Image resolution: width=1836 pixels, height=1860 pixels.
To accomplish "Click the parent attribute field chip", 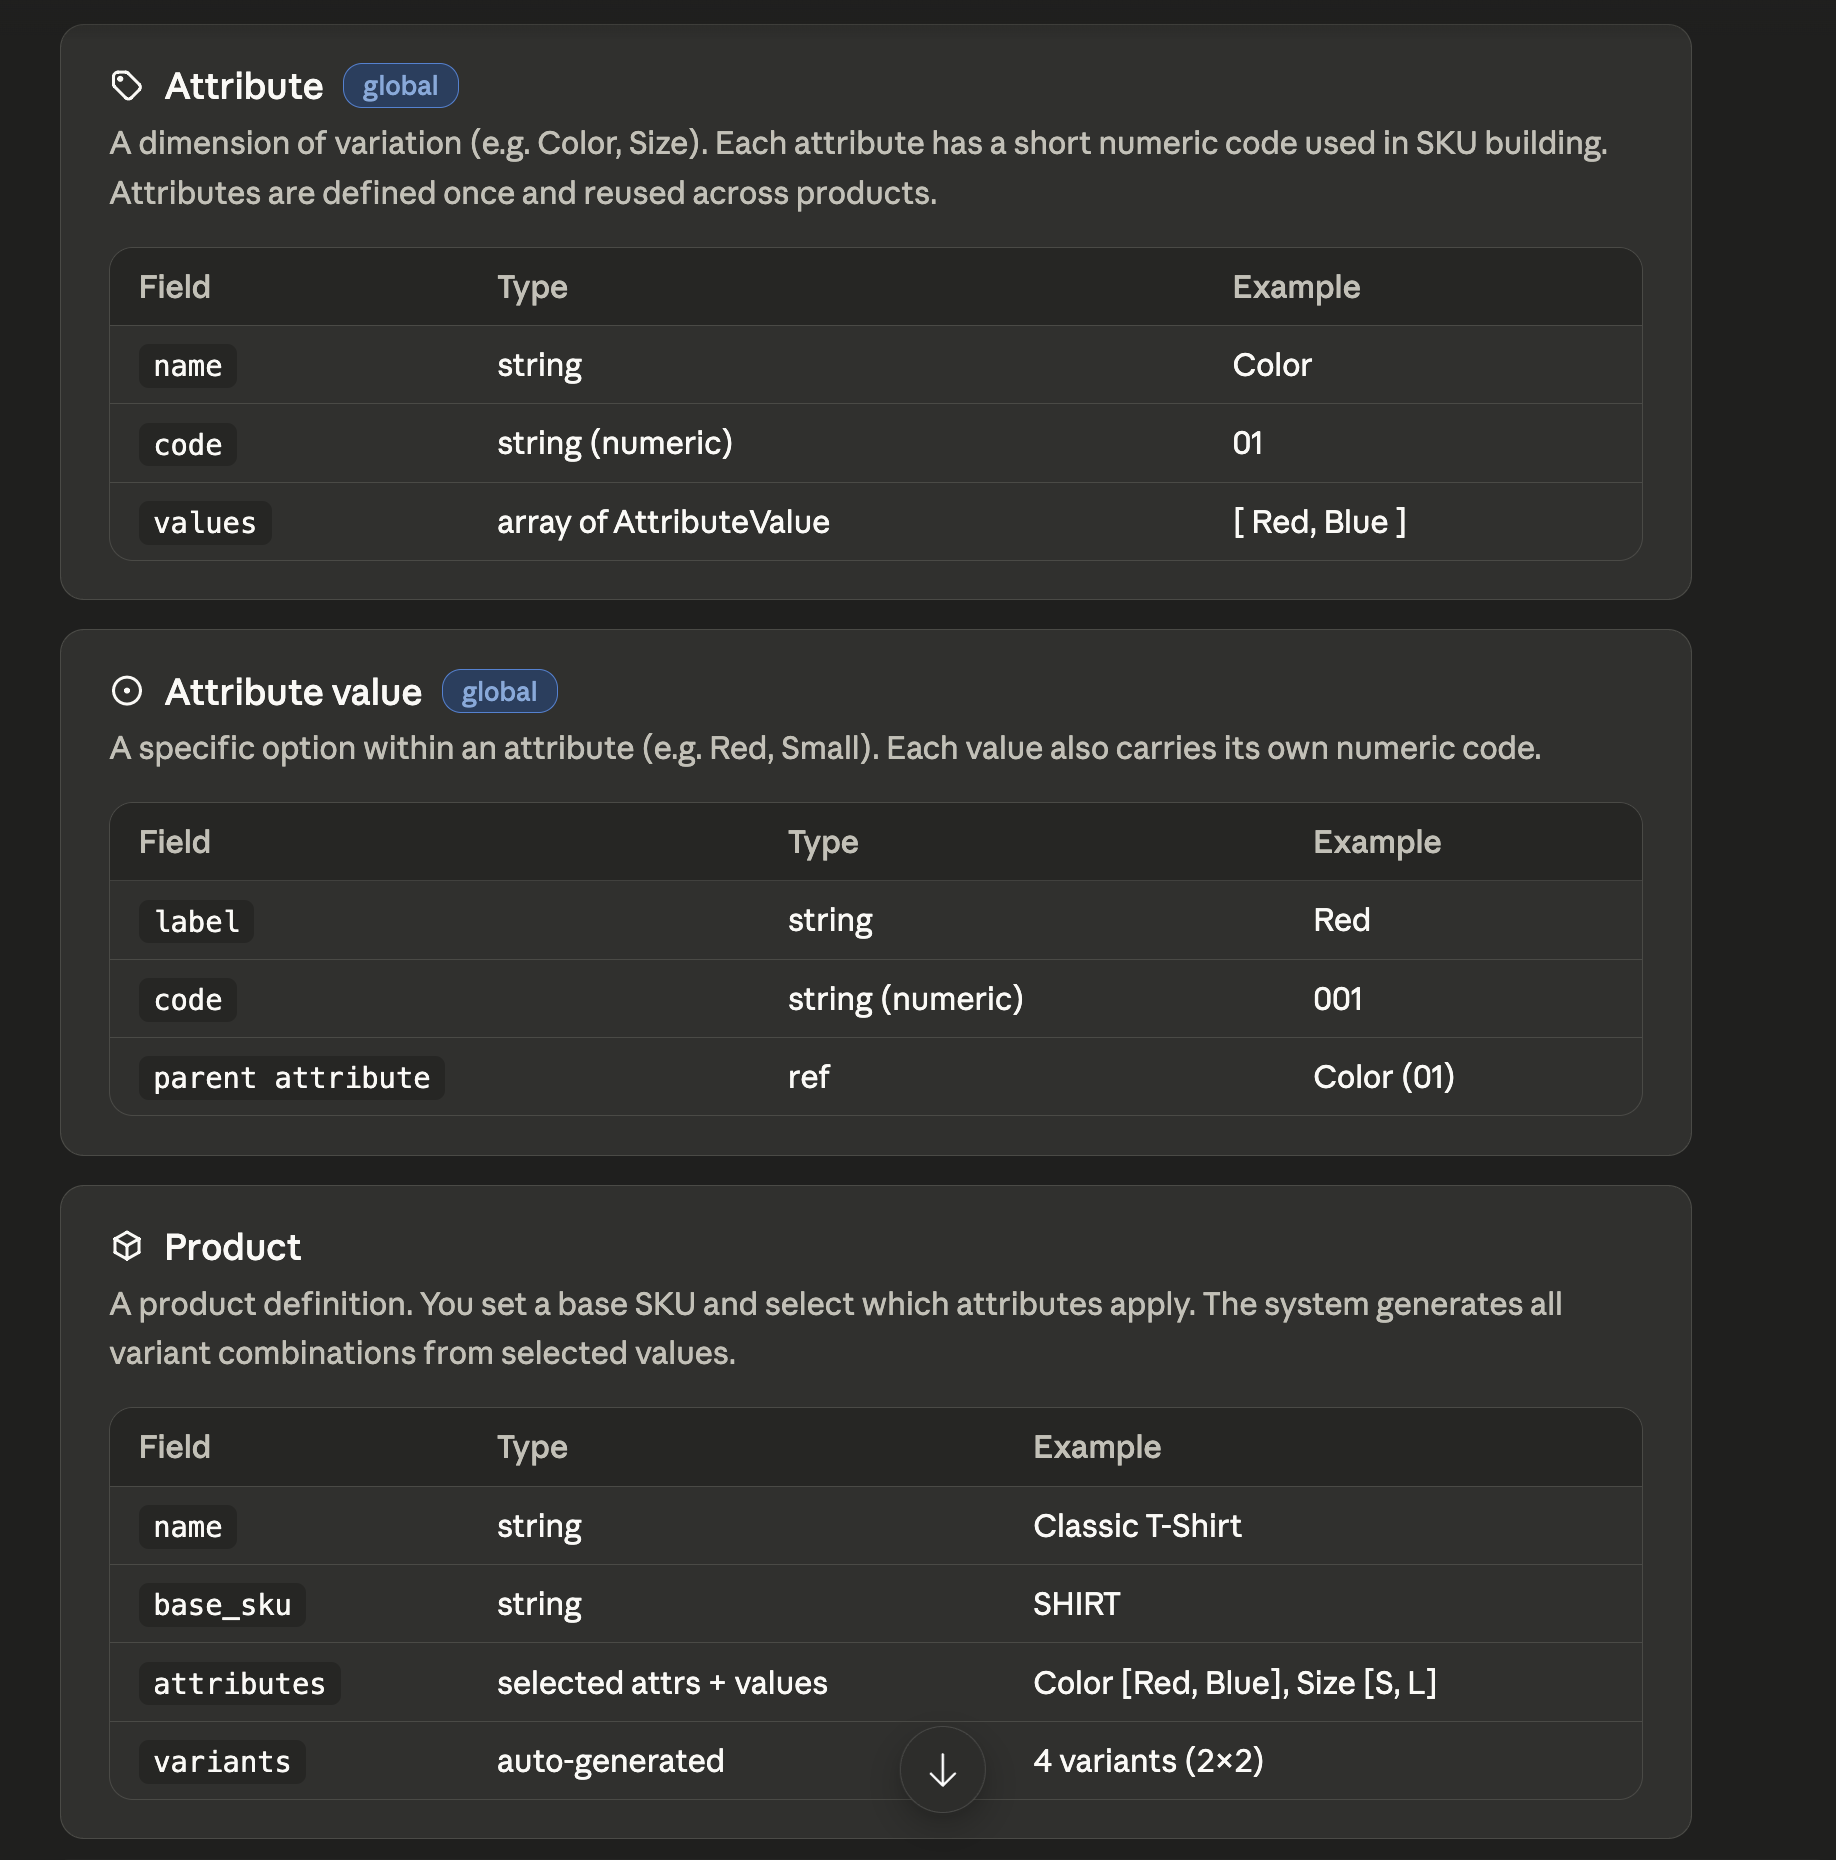I will (x=292, y=1077).
